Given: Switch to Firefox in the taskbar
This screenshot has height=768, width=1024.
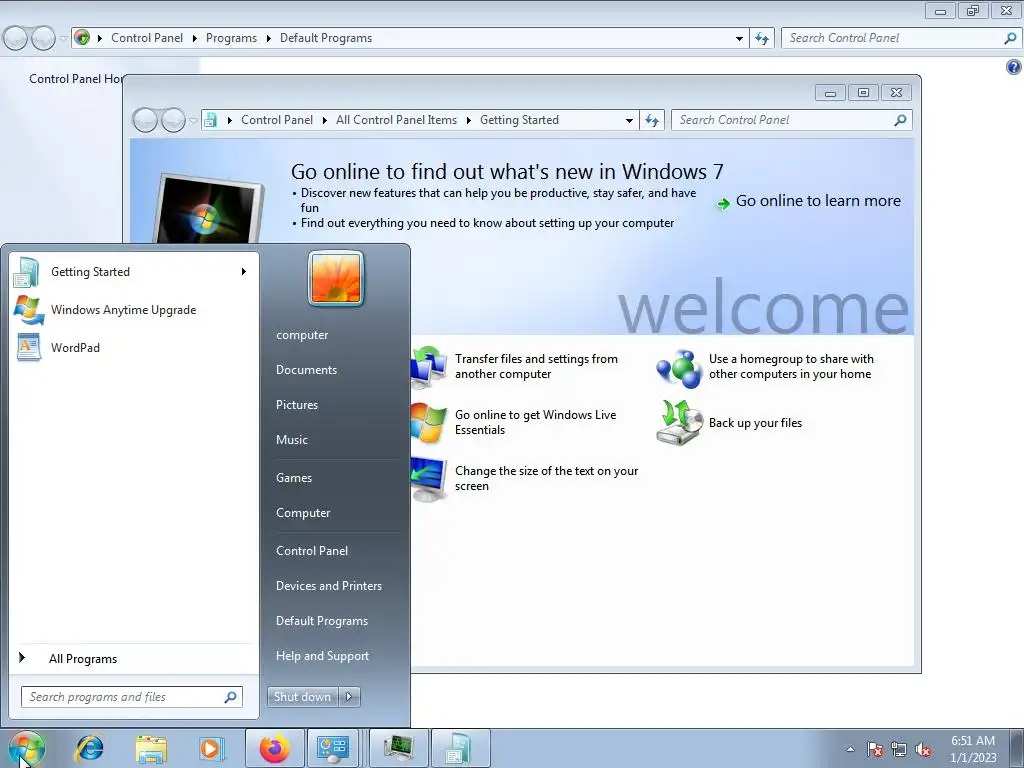Looking at the screenshot, I should 274,748.
